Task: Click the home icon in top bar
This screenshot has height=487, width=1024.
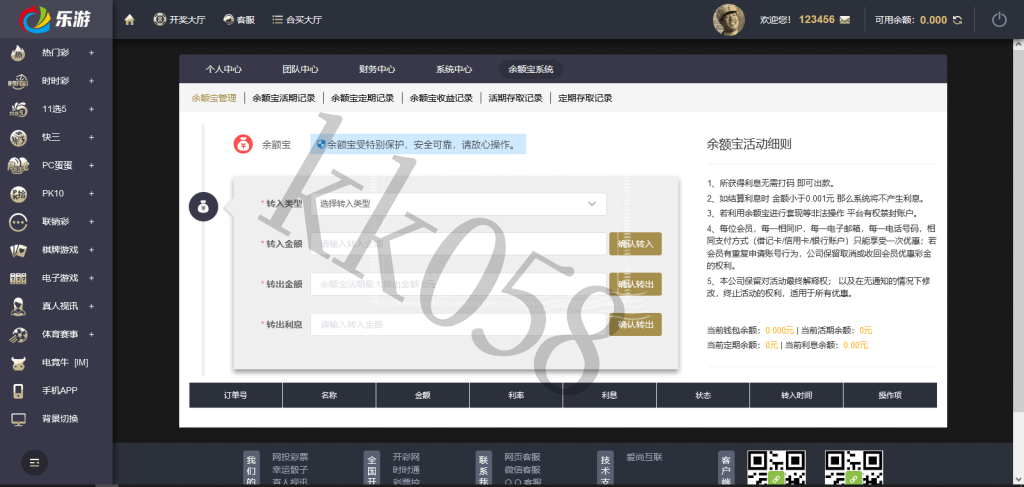Action: pos(129,20)
